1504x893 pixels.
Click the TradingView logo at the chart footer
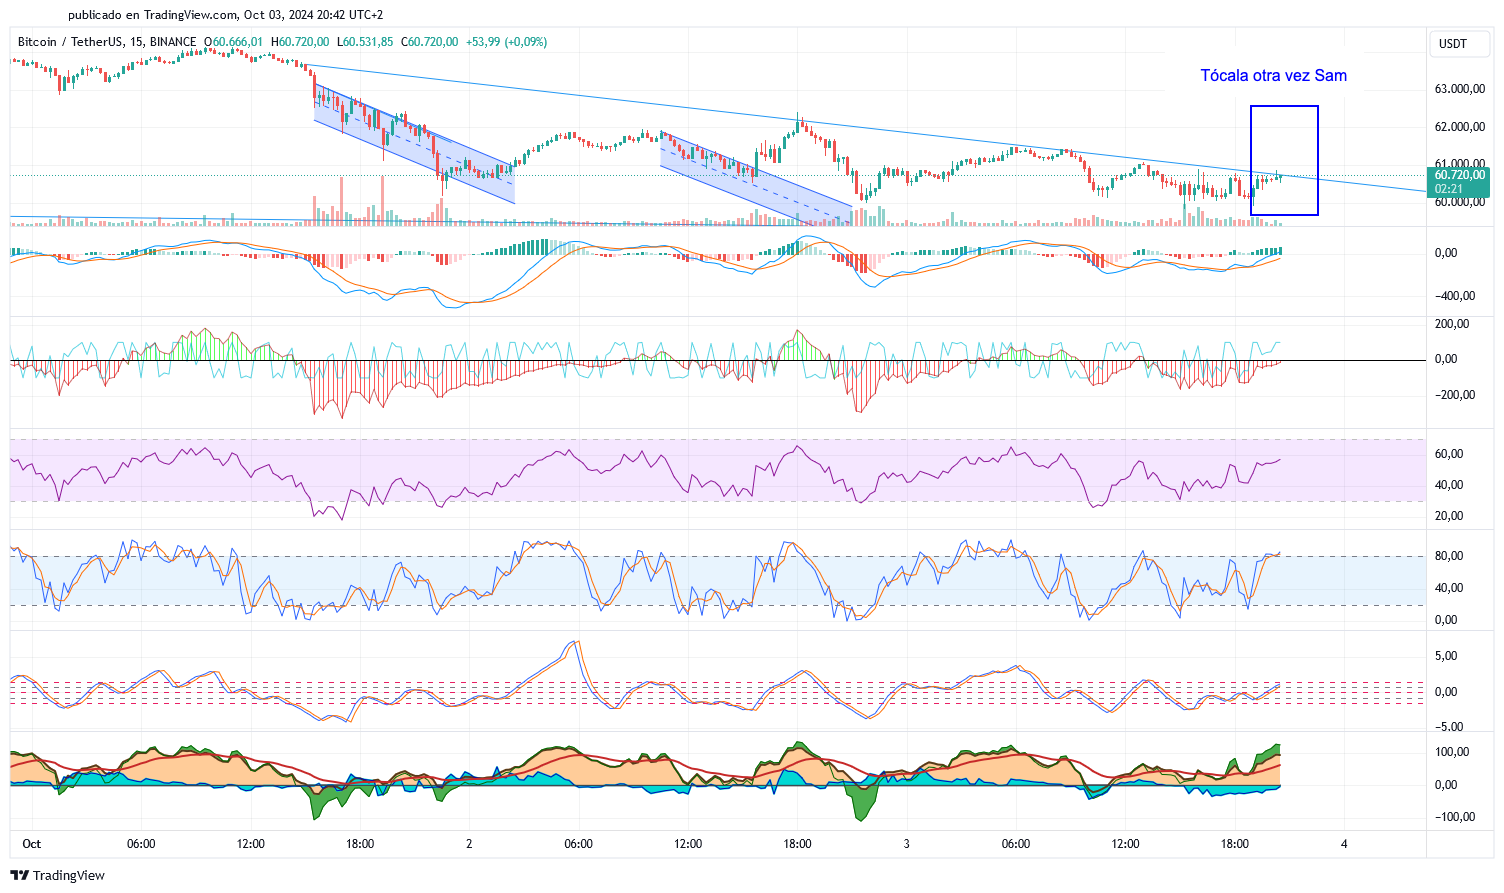click(57, 875)
